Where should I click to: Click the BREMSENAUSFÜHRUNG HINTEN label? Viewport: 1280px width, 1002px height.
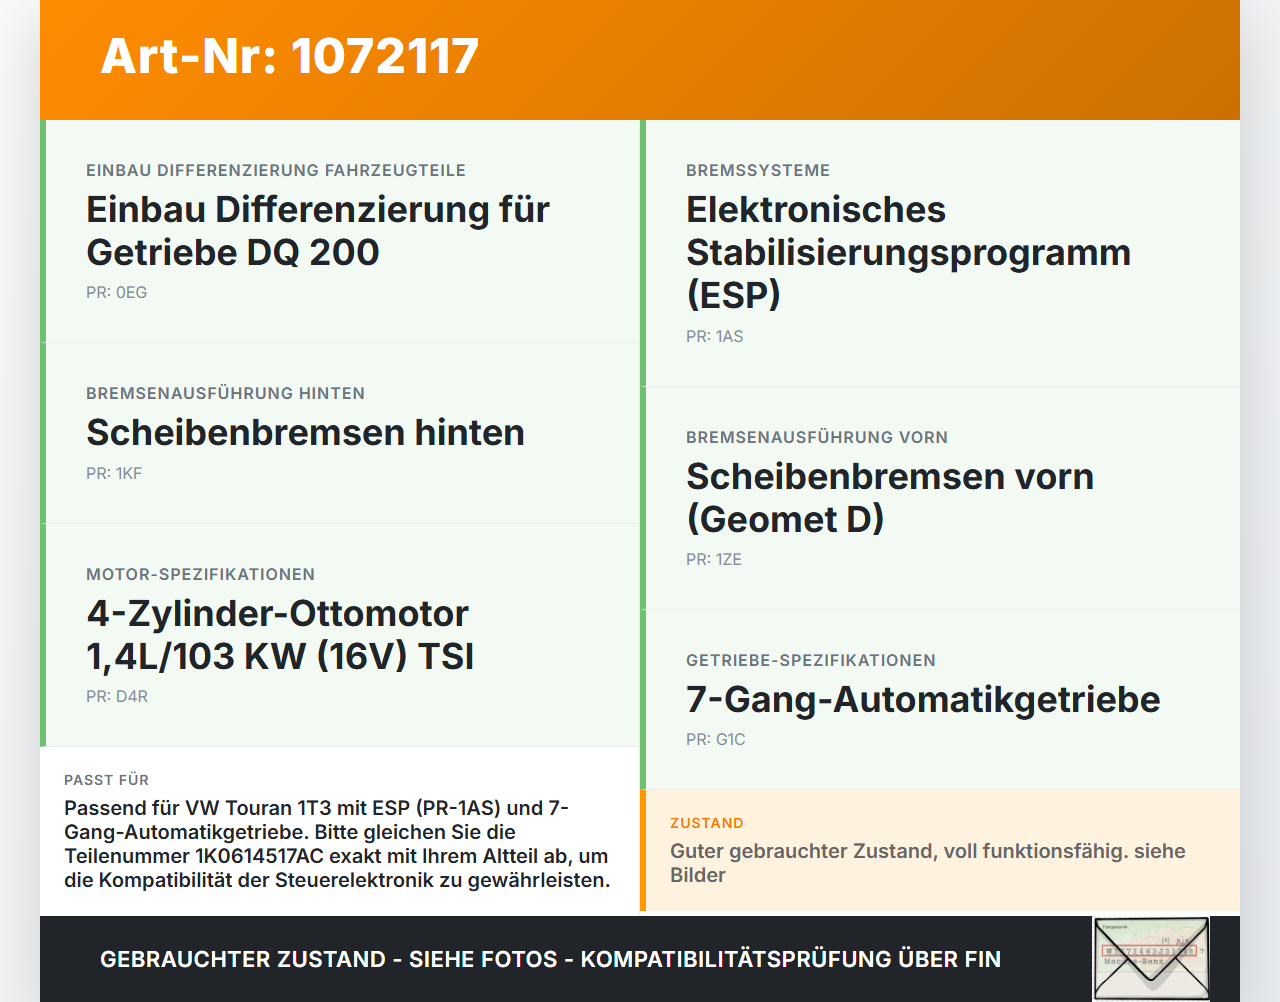(x=225, y=393)
